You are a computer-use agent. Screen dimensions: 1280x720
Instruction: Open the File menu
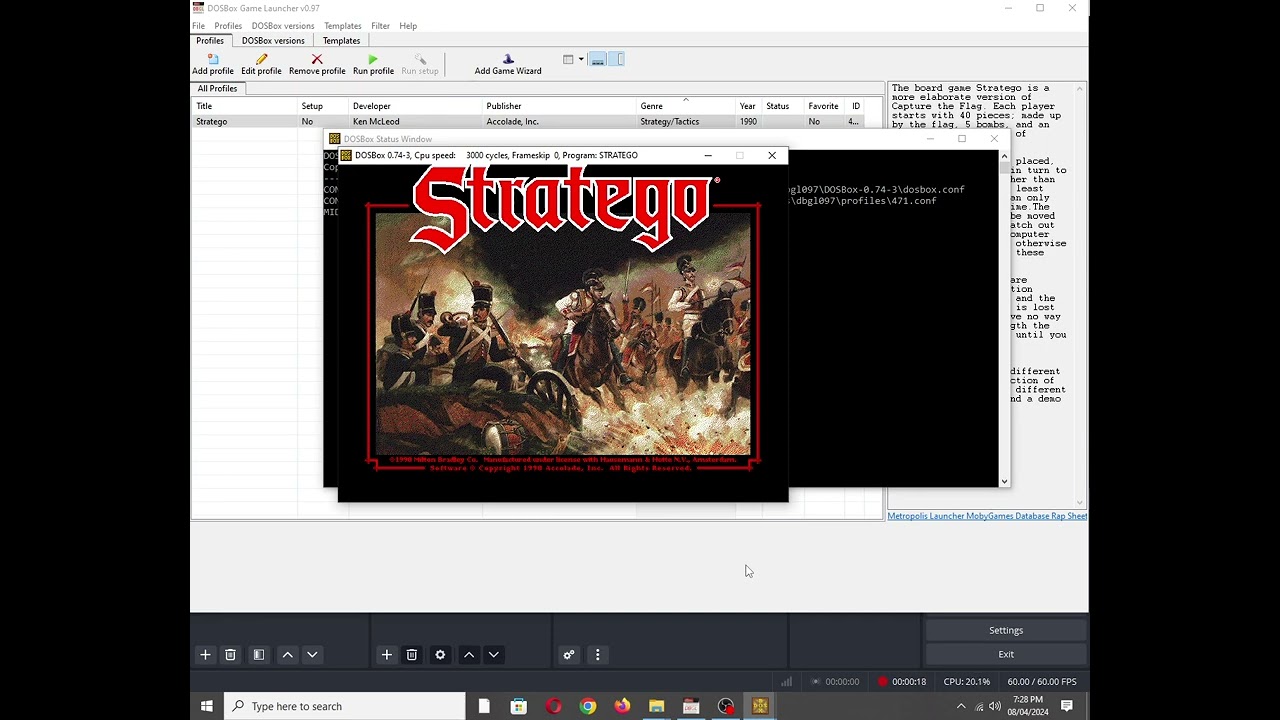(198, 26)
